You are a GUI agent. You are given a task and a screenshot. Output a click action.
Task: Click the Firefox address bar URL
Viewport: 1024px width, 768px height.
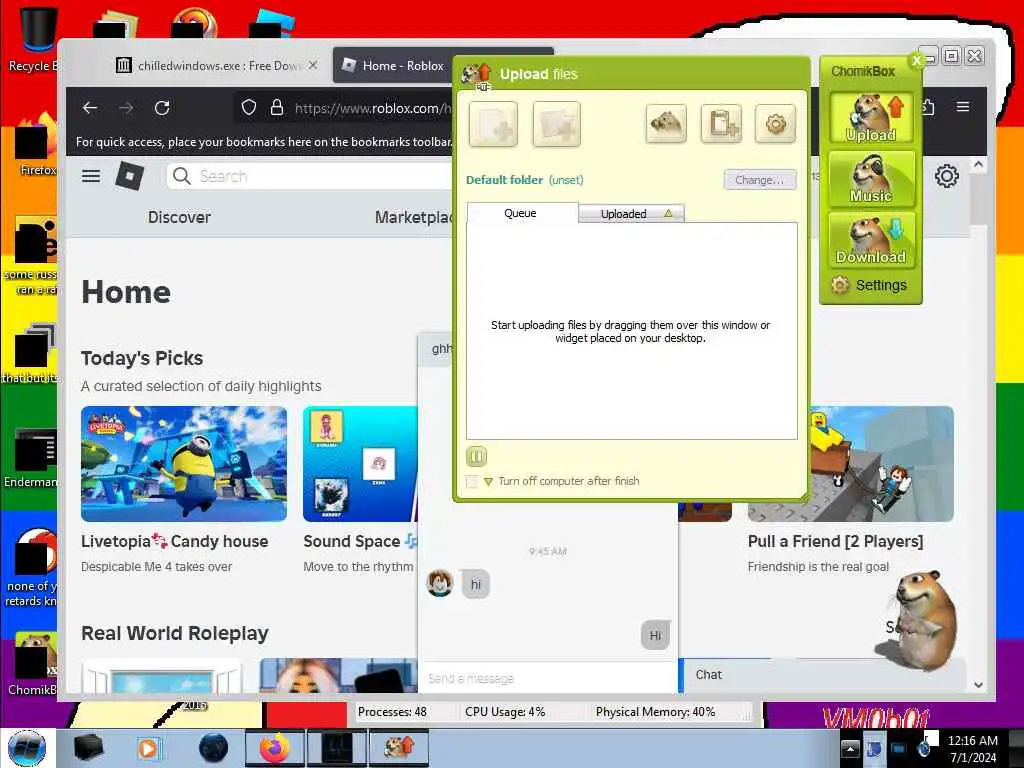[373, 108]
